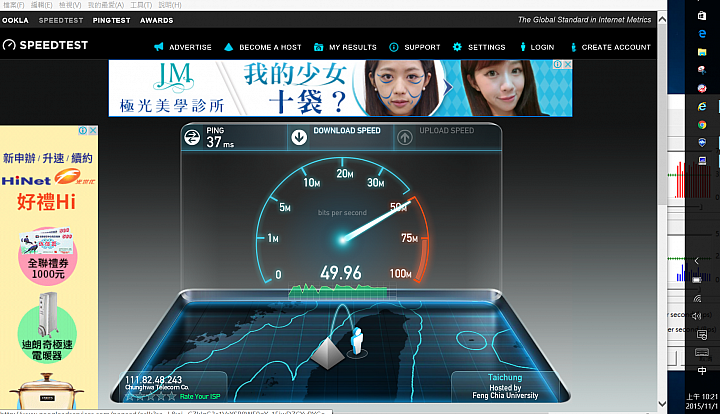720x414 pixels.
Task: Open Google Chrome from the taskbar
Action: click(702, 124)
